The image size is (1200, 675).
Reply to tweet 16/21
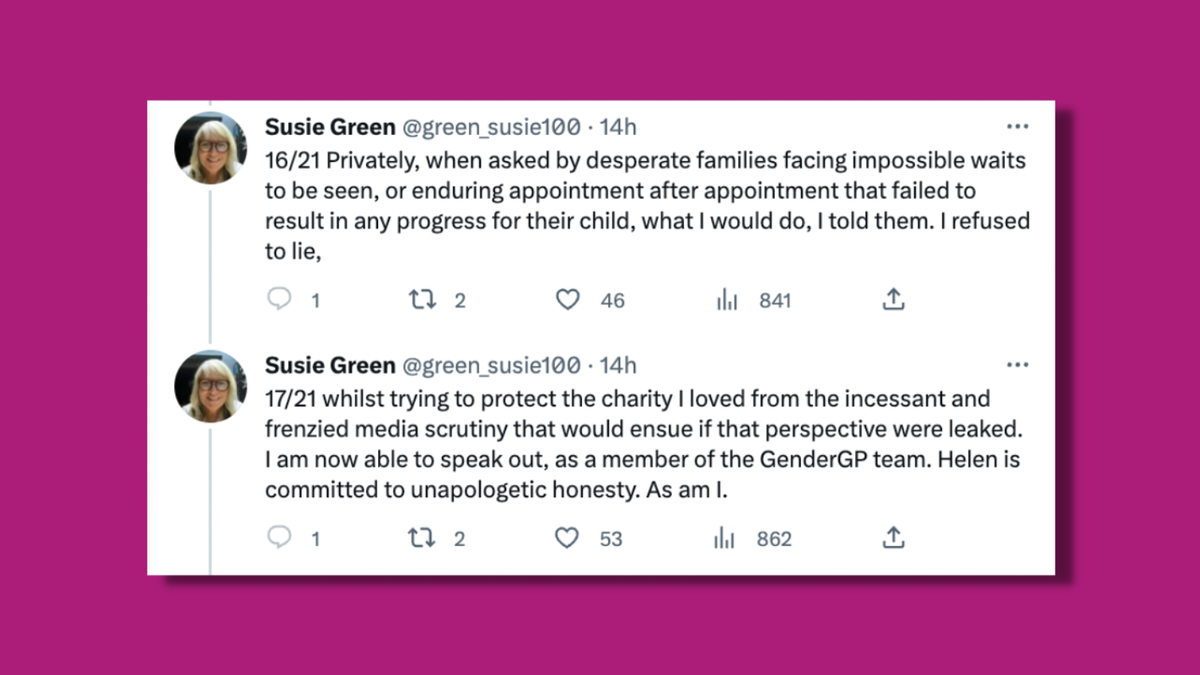point(280,299)
